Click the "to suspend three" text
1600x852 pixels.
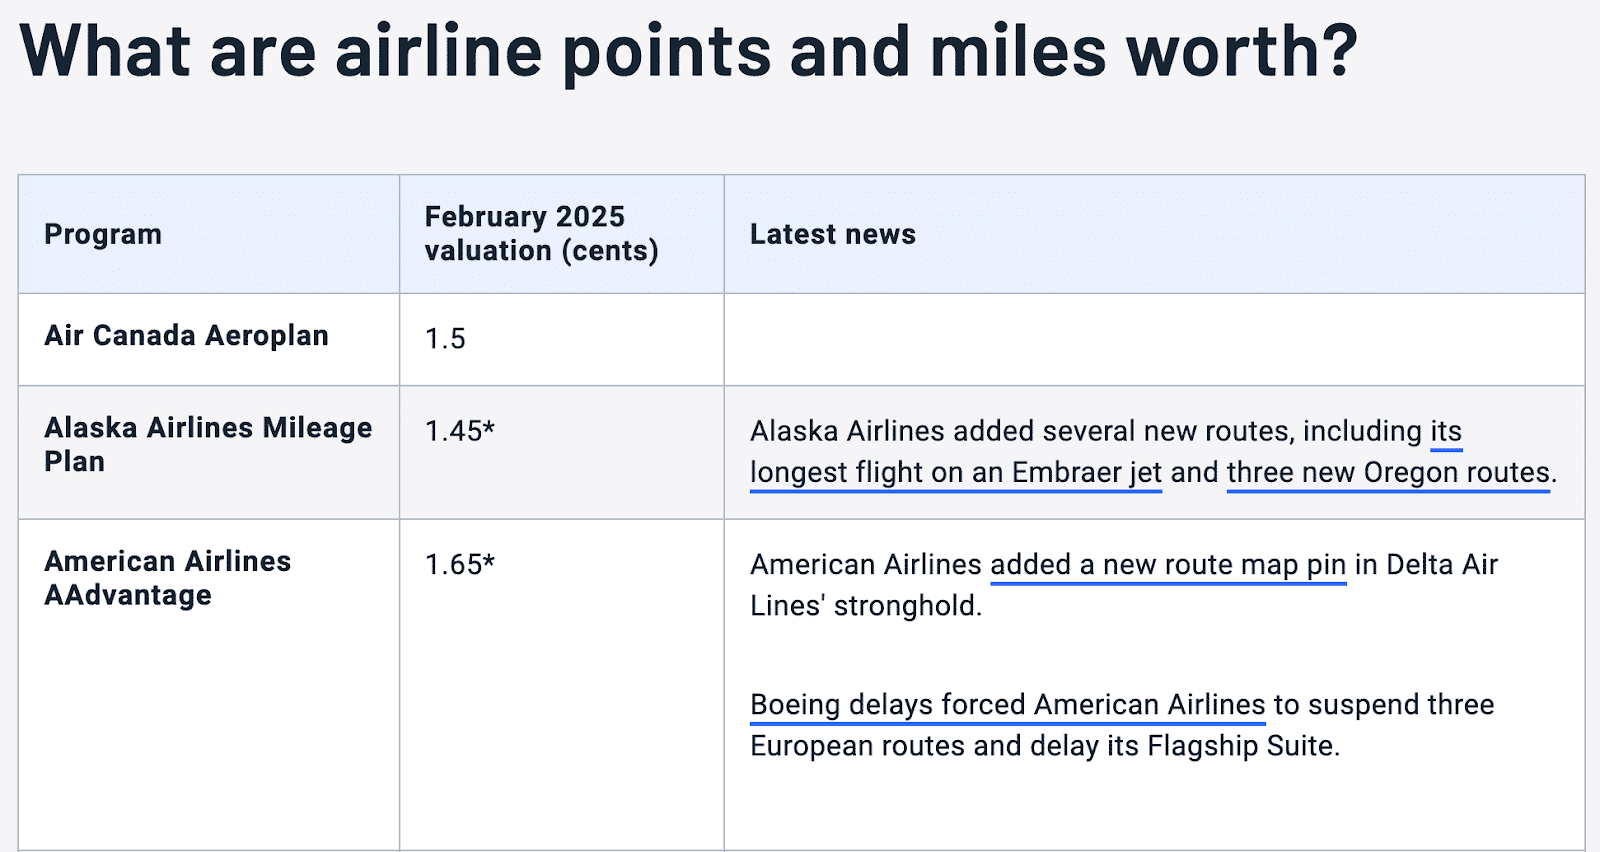pyautogui.click(x=1383, y=705)
